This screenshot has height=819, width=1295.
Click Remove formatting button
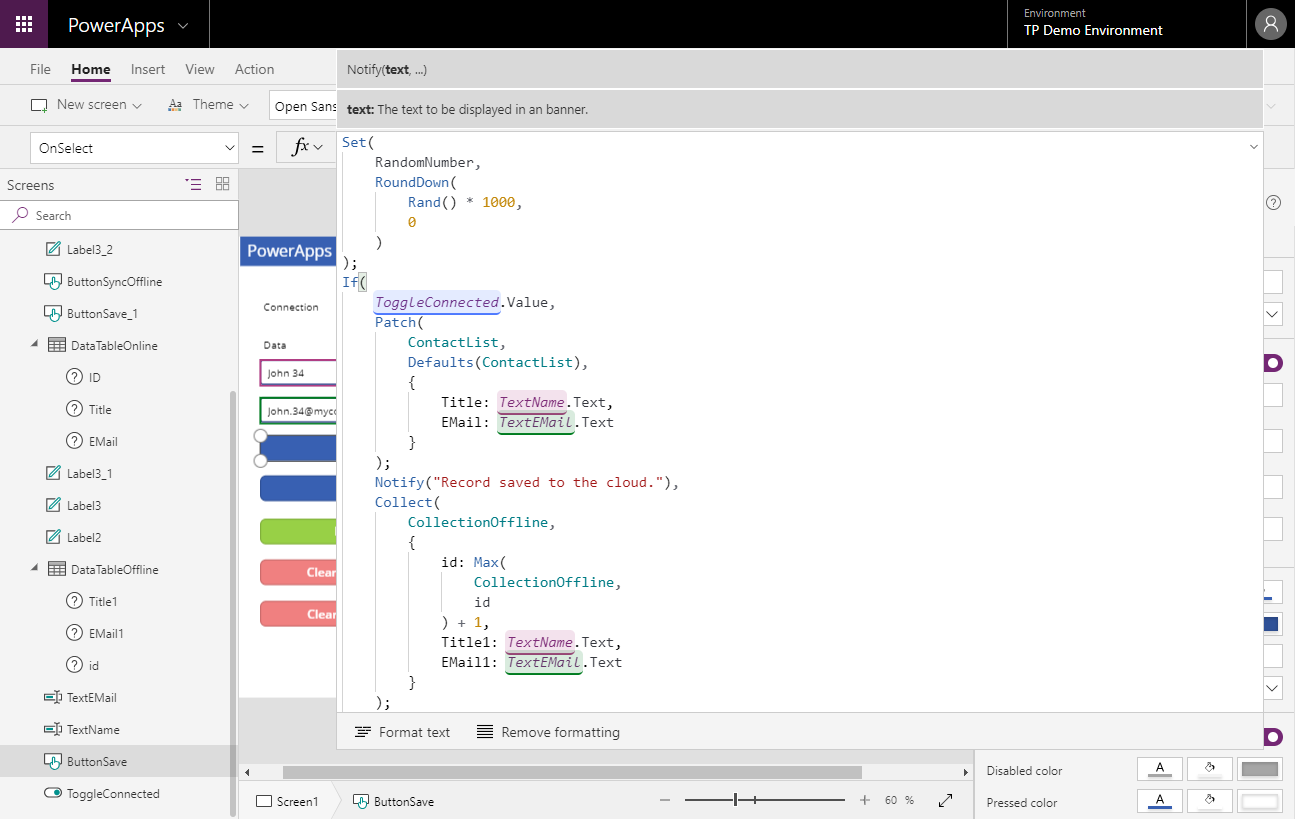click(548, 732)
